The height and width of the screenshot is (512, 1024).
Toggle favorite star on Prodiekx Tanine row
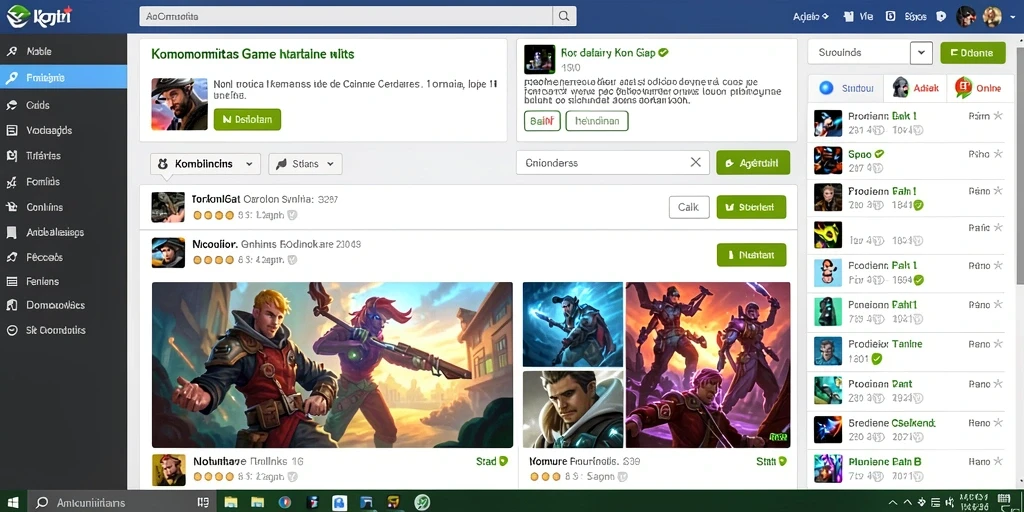[998, 344]
